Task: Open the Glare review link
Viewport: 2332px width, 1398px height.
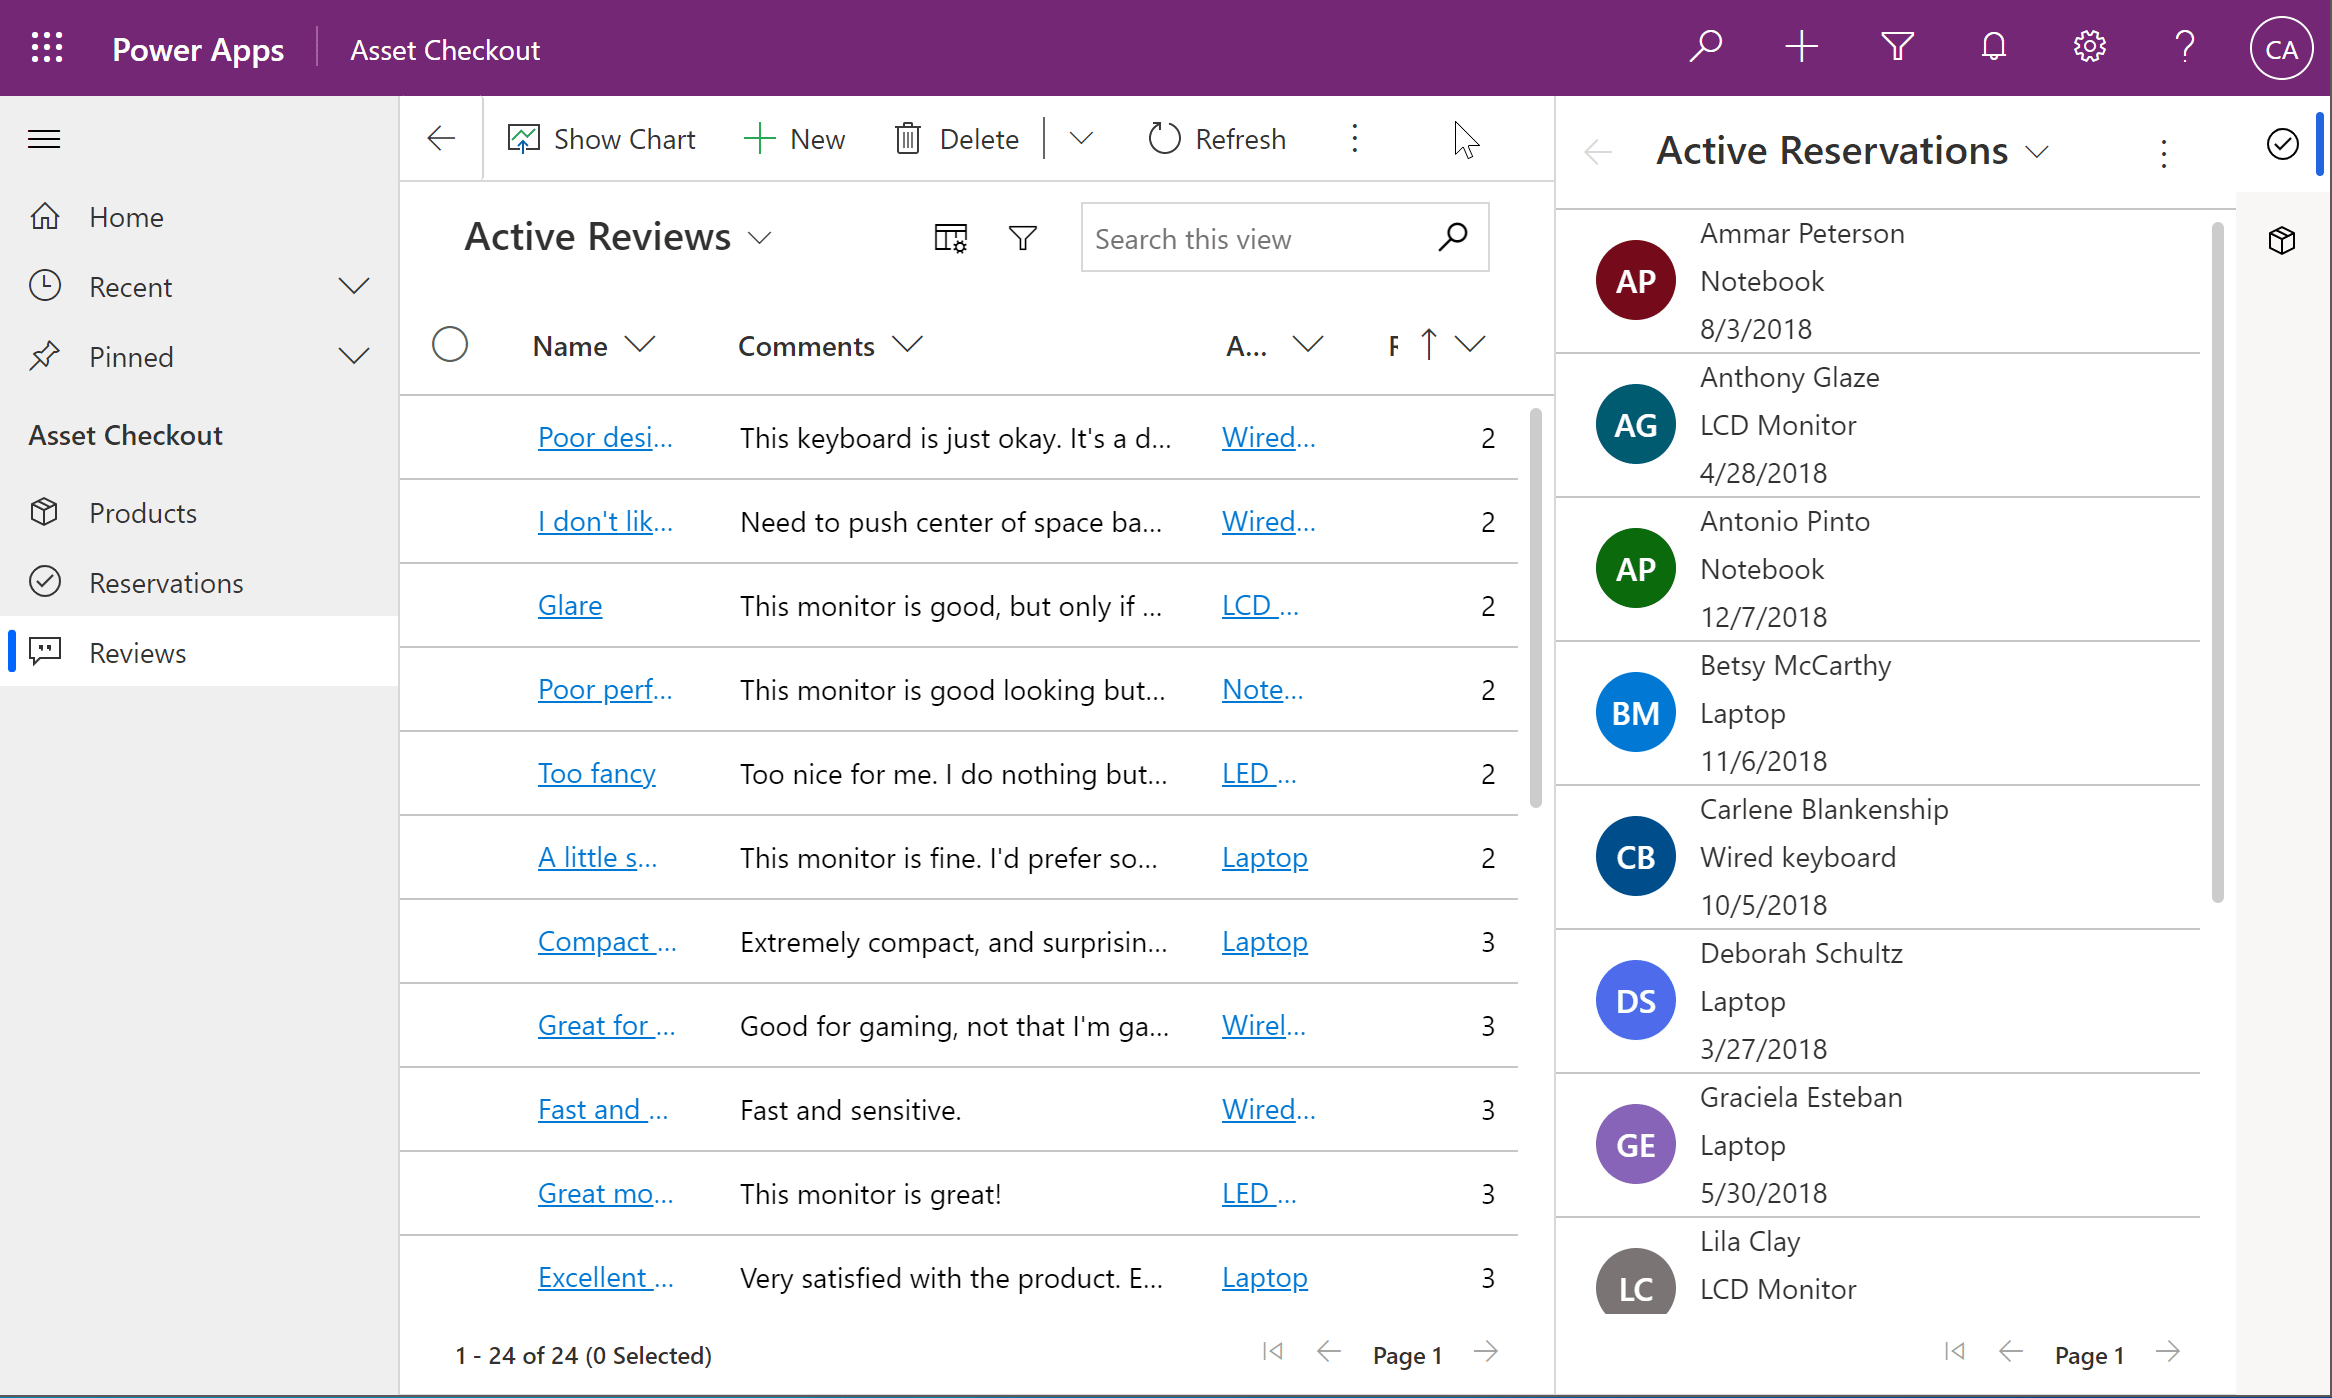Action: point(570,606)
